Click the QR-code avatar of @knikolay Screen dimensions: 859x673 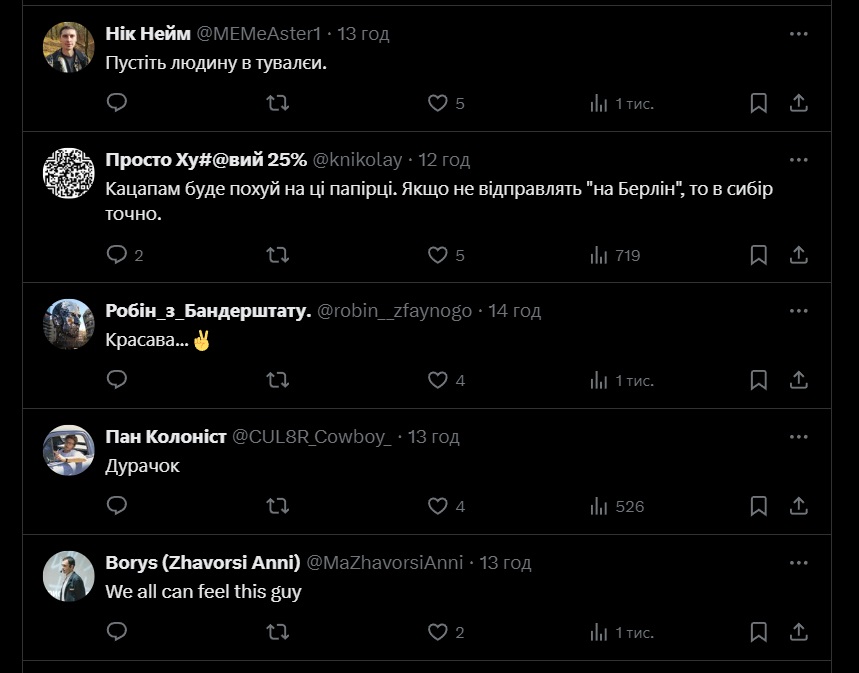coord(69,174)
